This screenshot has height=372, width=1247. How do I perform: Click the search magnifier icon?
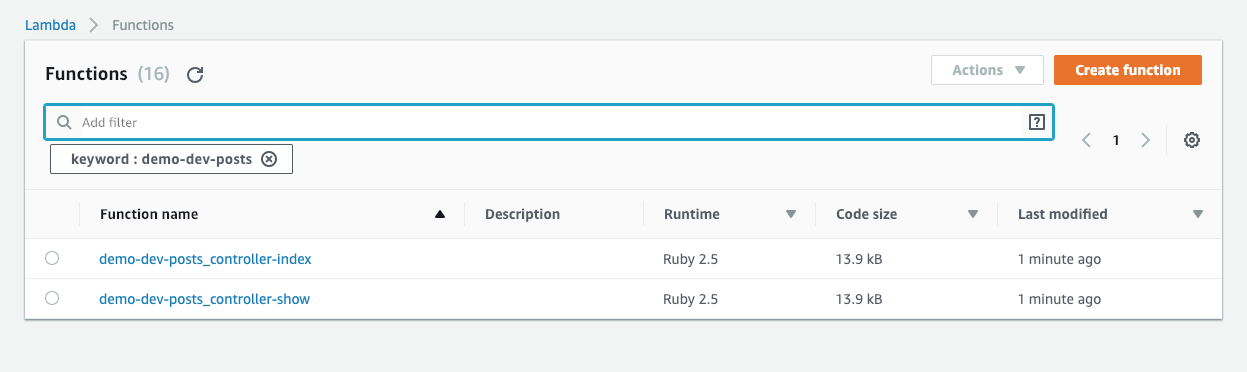pos(64,122)
